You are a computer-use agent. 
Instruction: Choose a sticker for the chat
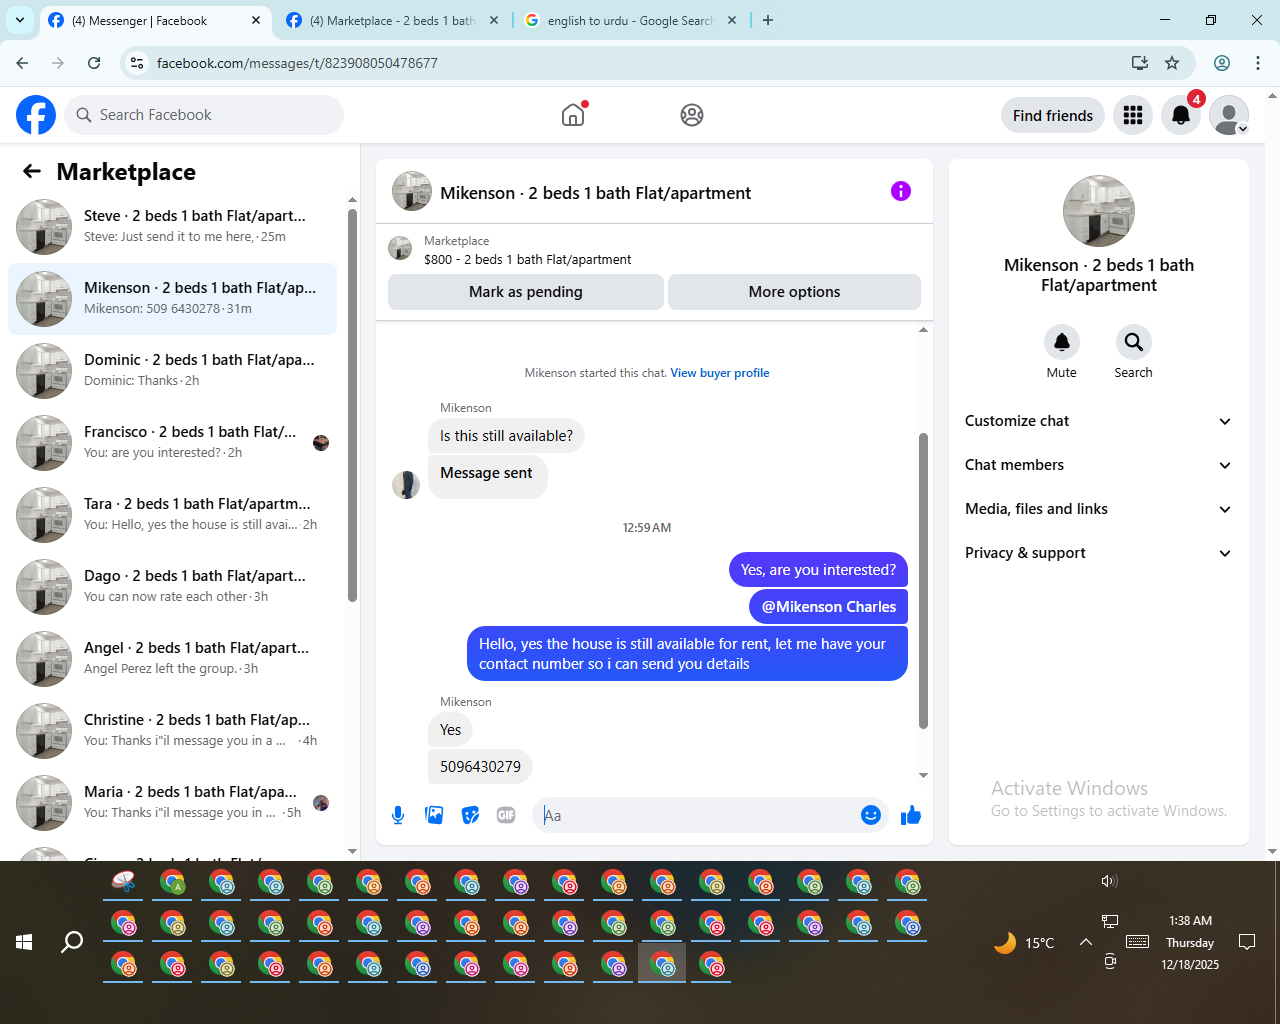pos(470,815)
